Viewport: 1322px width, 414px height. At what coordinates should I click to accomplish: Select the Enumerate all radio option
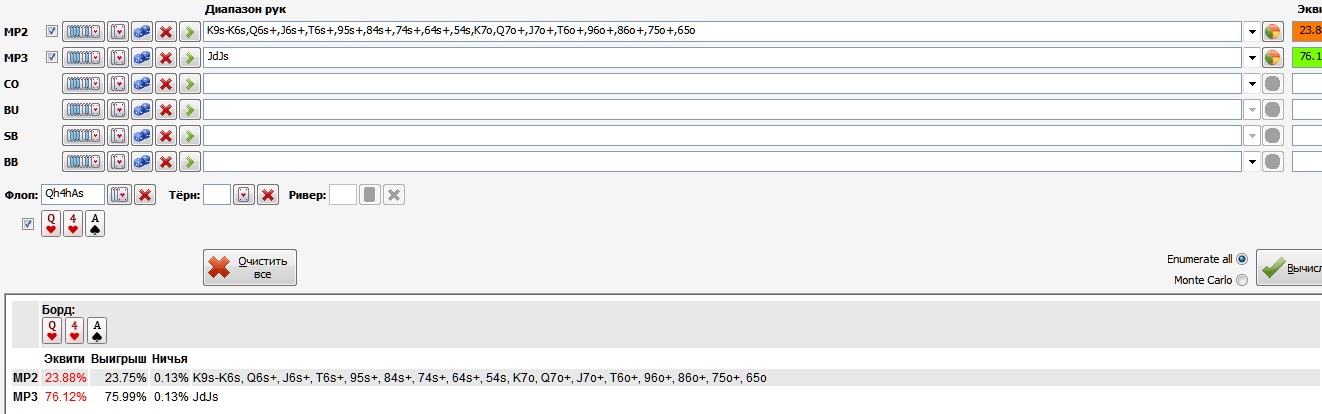click(x=1242, y=259)
